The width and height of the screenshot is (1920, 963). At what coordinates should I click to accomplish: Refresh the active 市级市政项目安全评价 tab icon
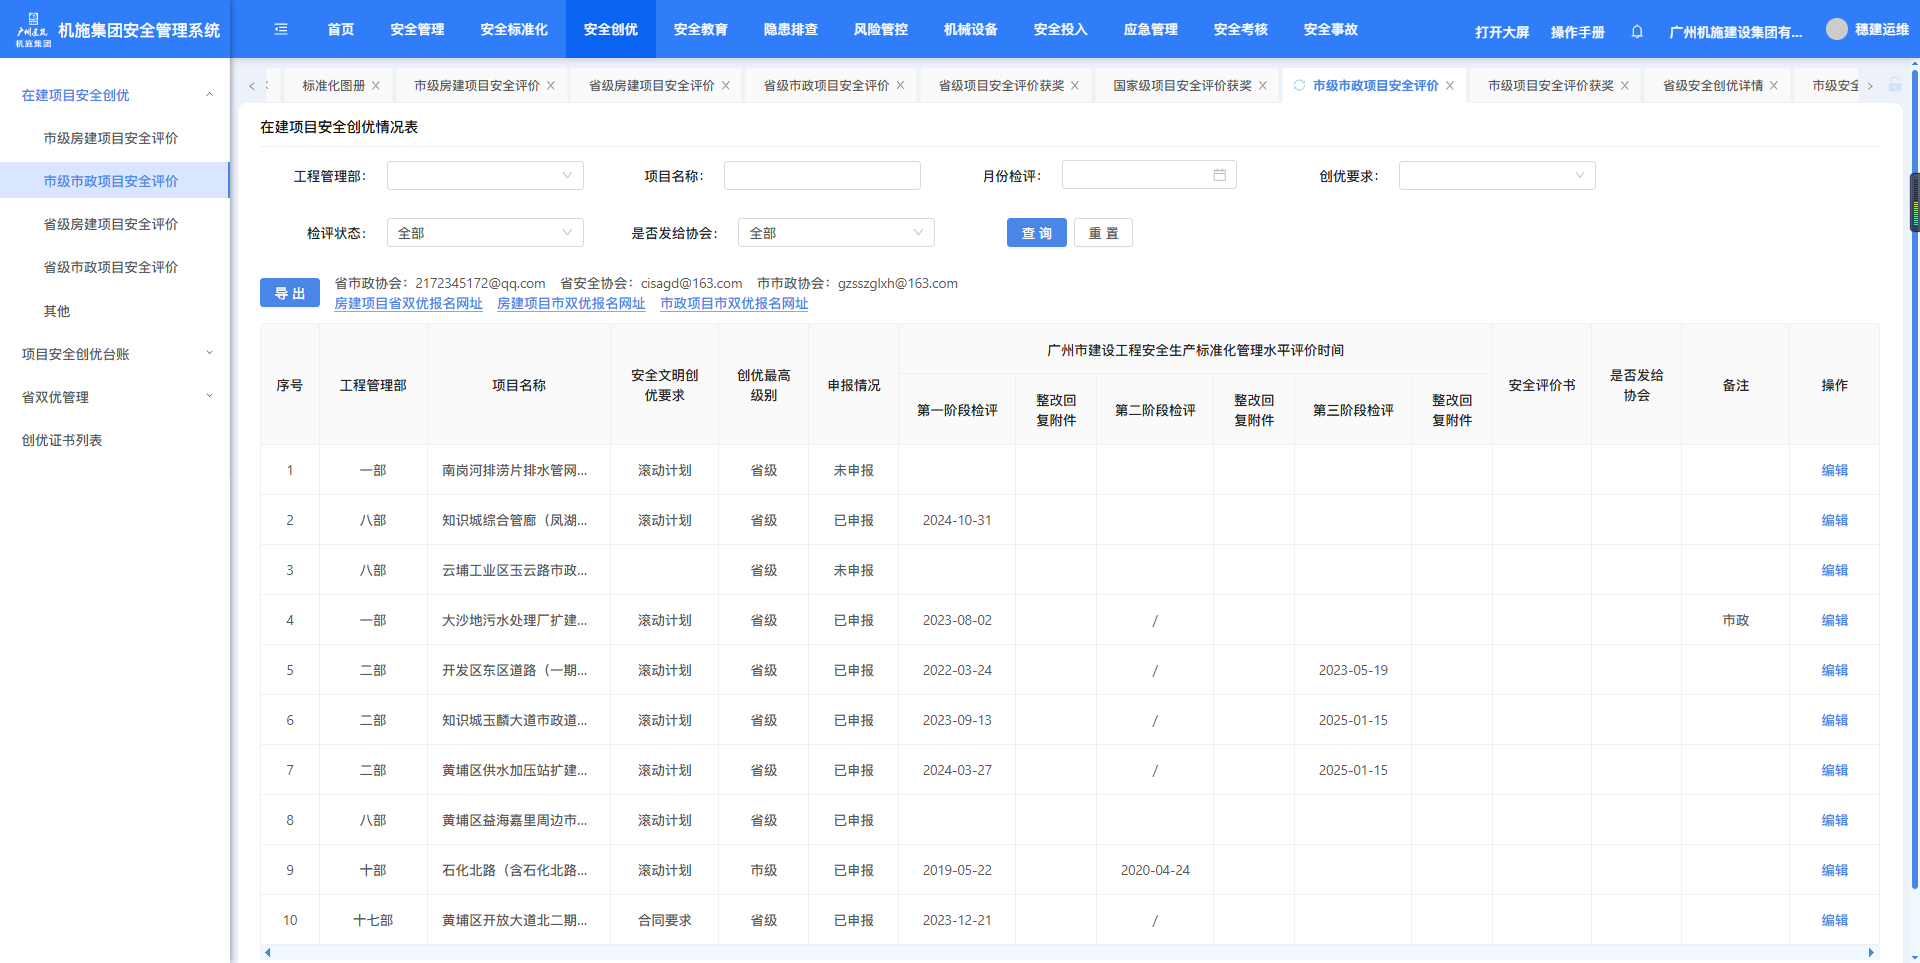coord(1299,86)
